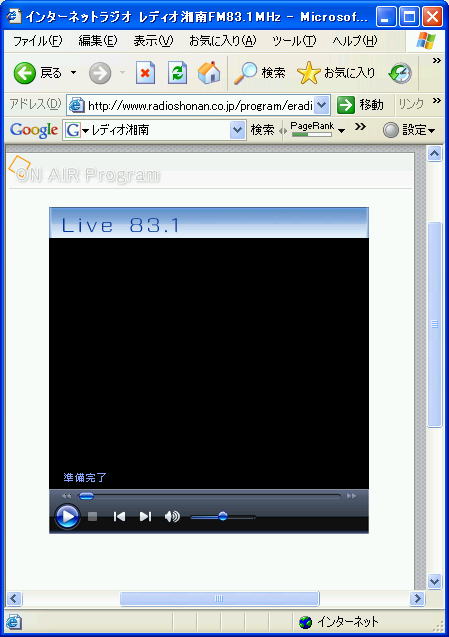449x637 pixels.
Task: Mute the player's speaker icon
Action: tap(172, 516)
